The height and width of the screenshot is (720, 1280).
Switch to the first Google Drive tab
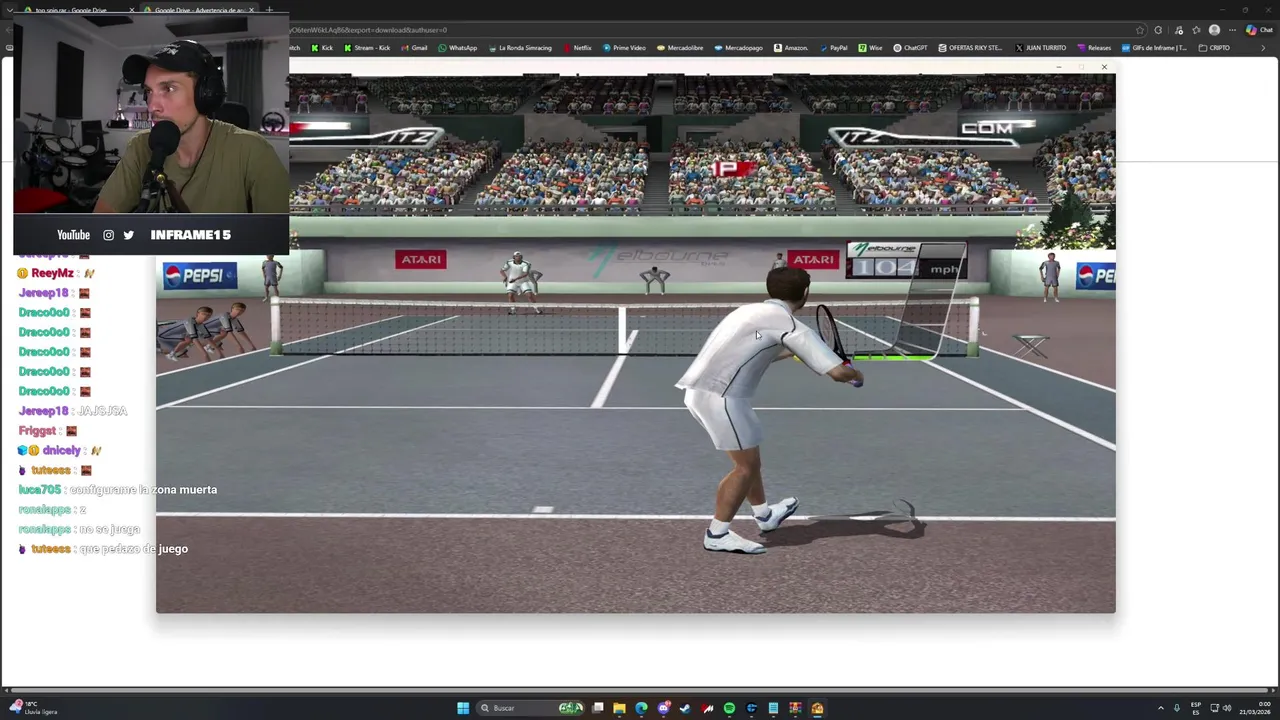tap(78, 10)
